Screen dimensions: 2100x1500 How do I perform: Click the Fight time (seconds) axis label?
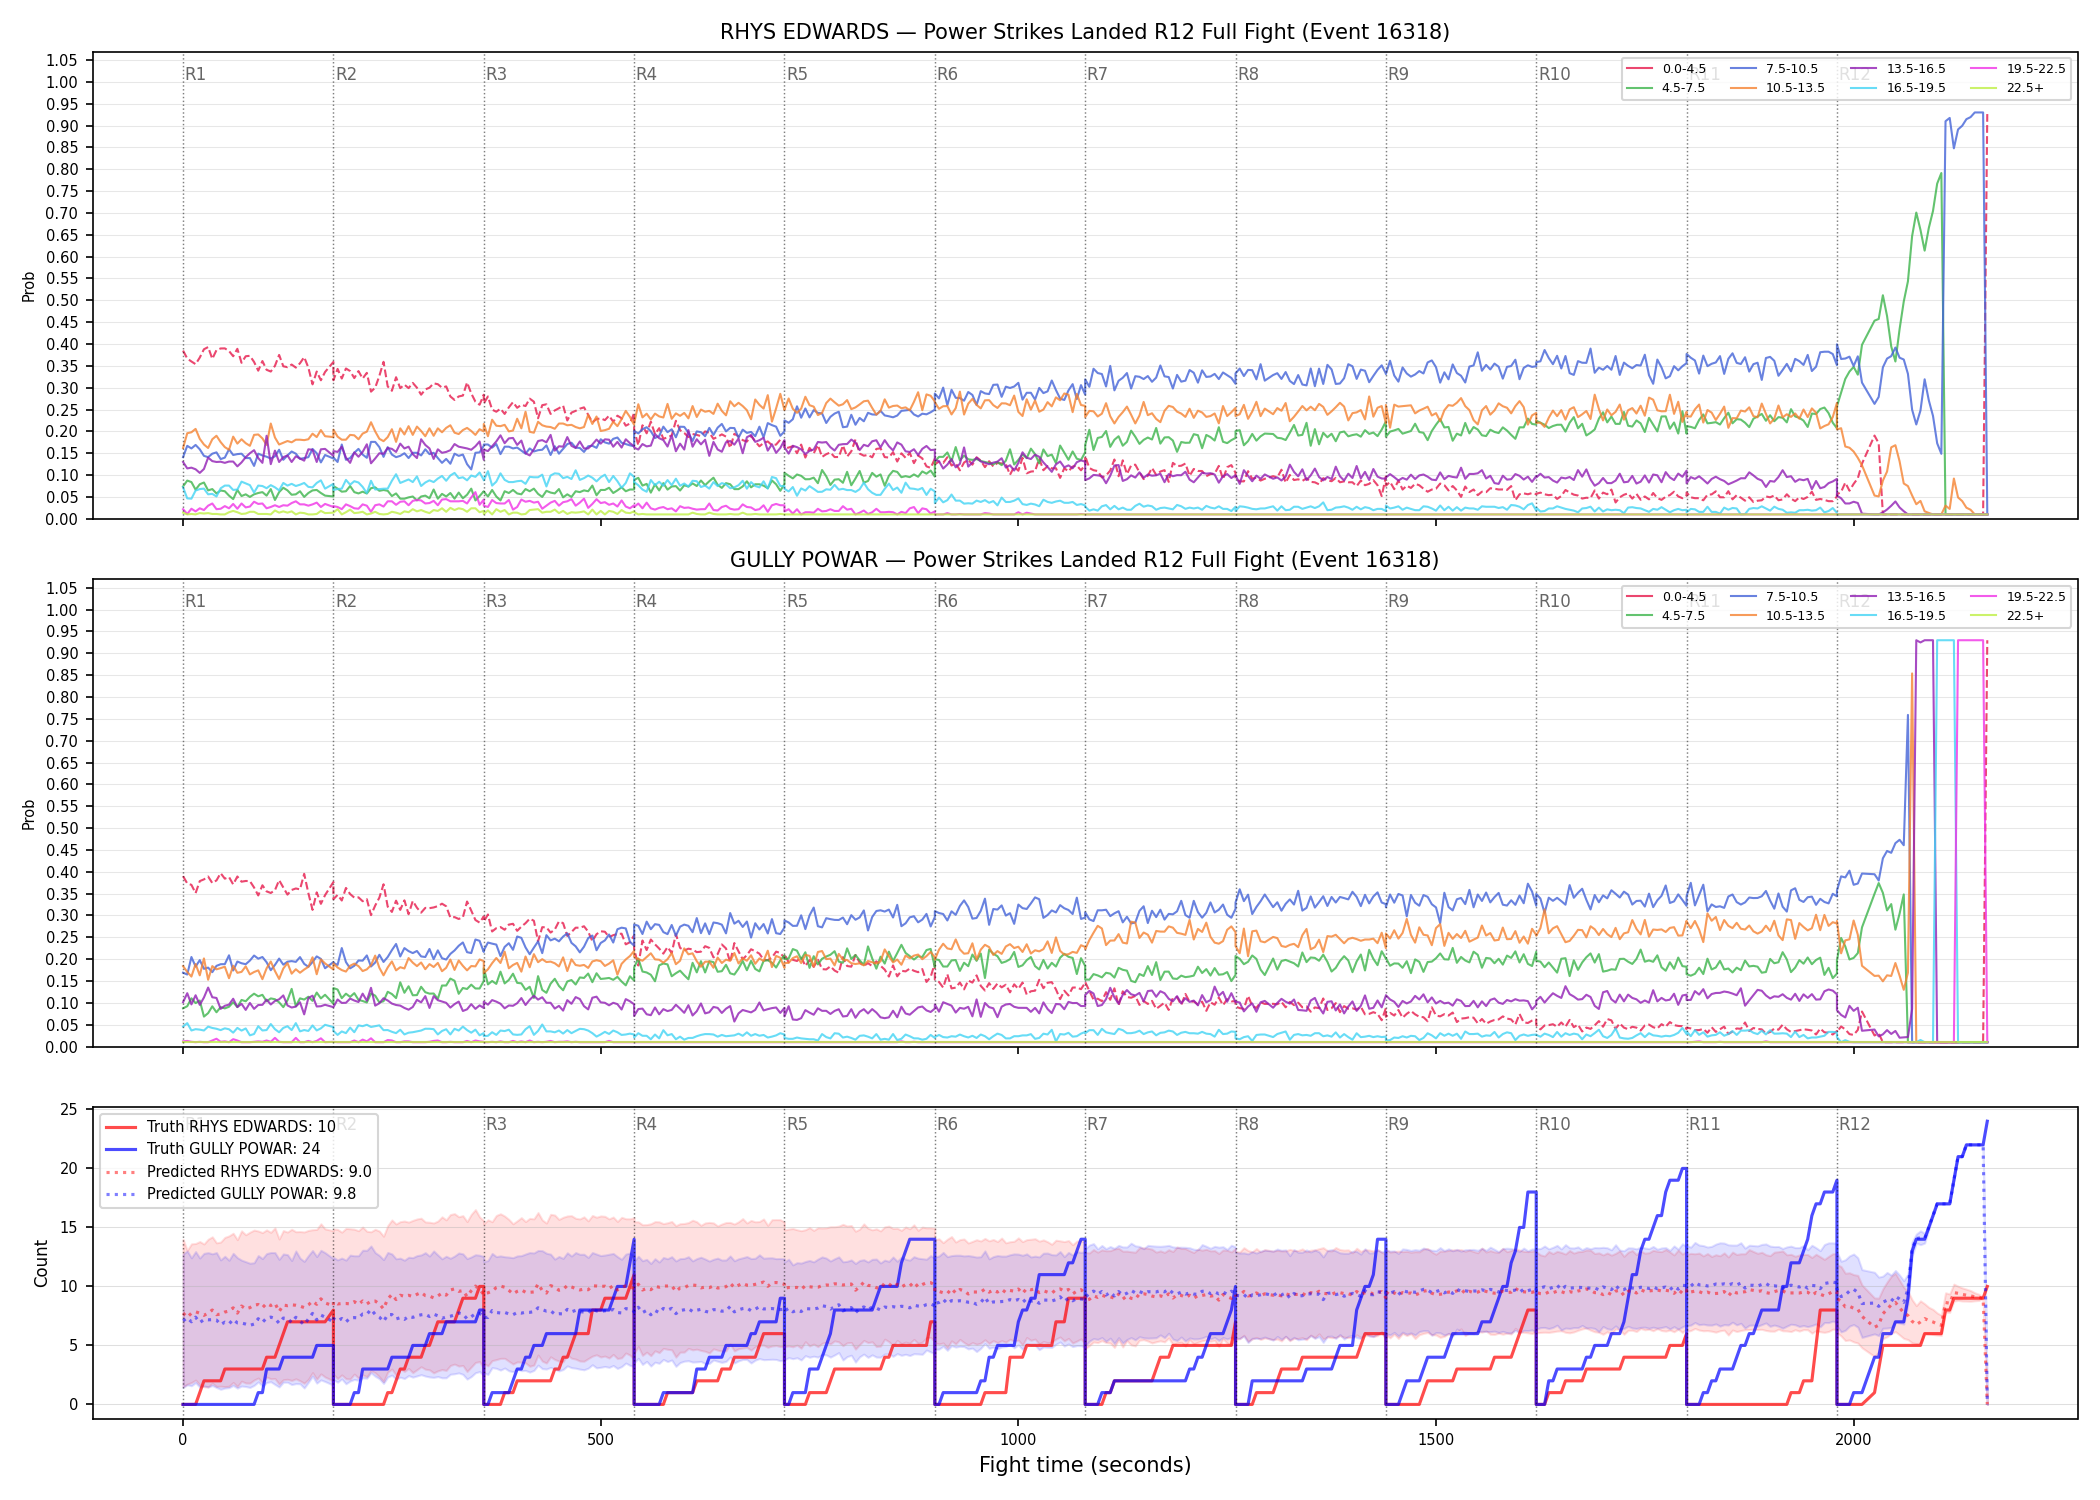[x=1085, y=1465]
